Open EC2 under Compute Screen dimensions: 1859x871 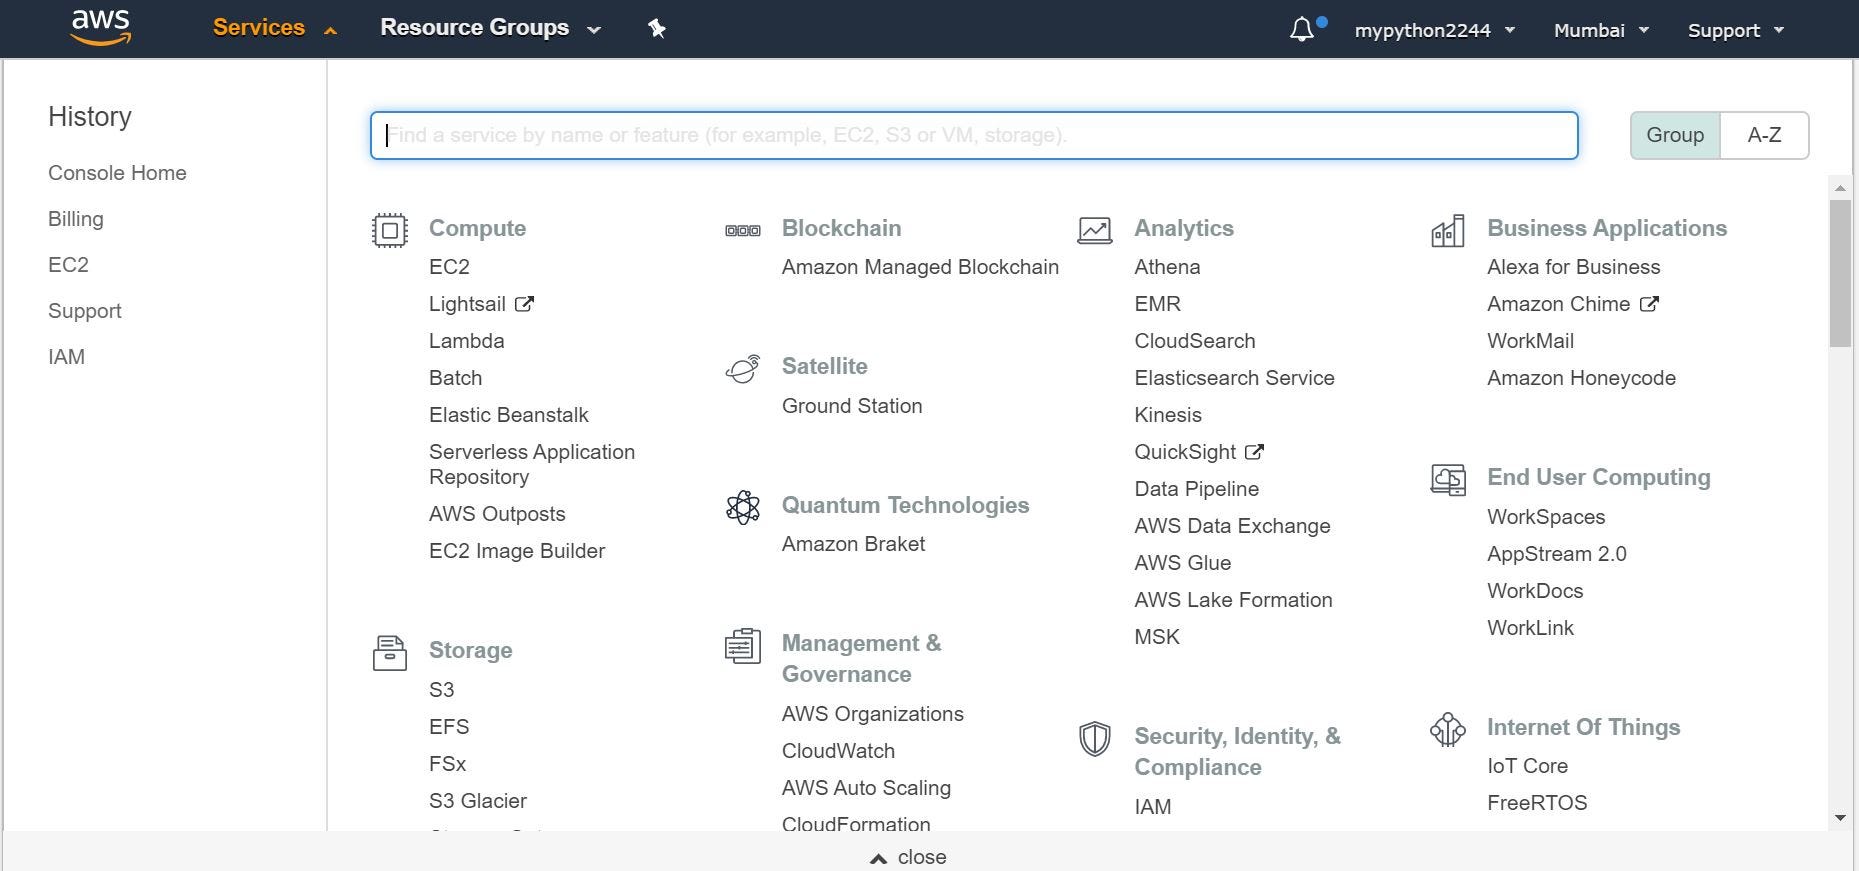[x=449, y=267]
